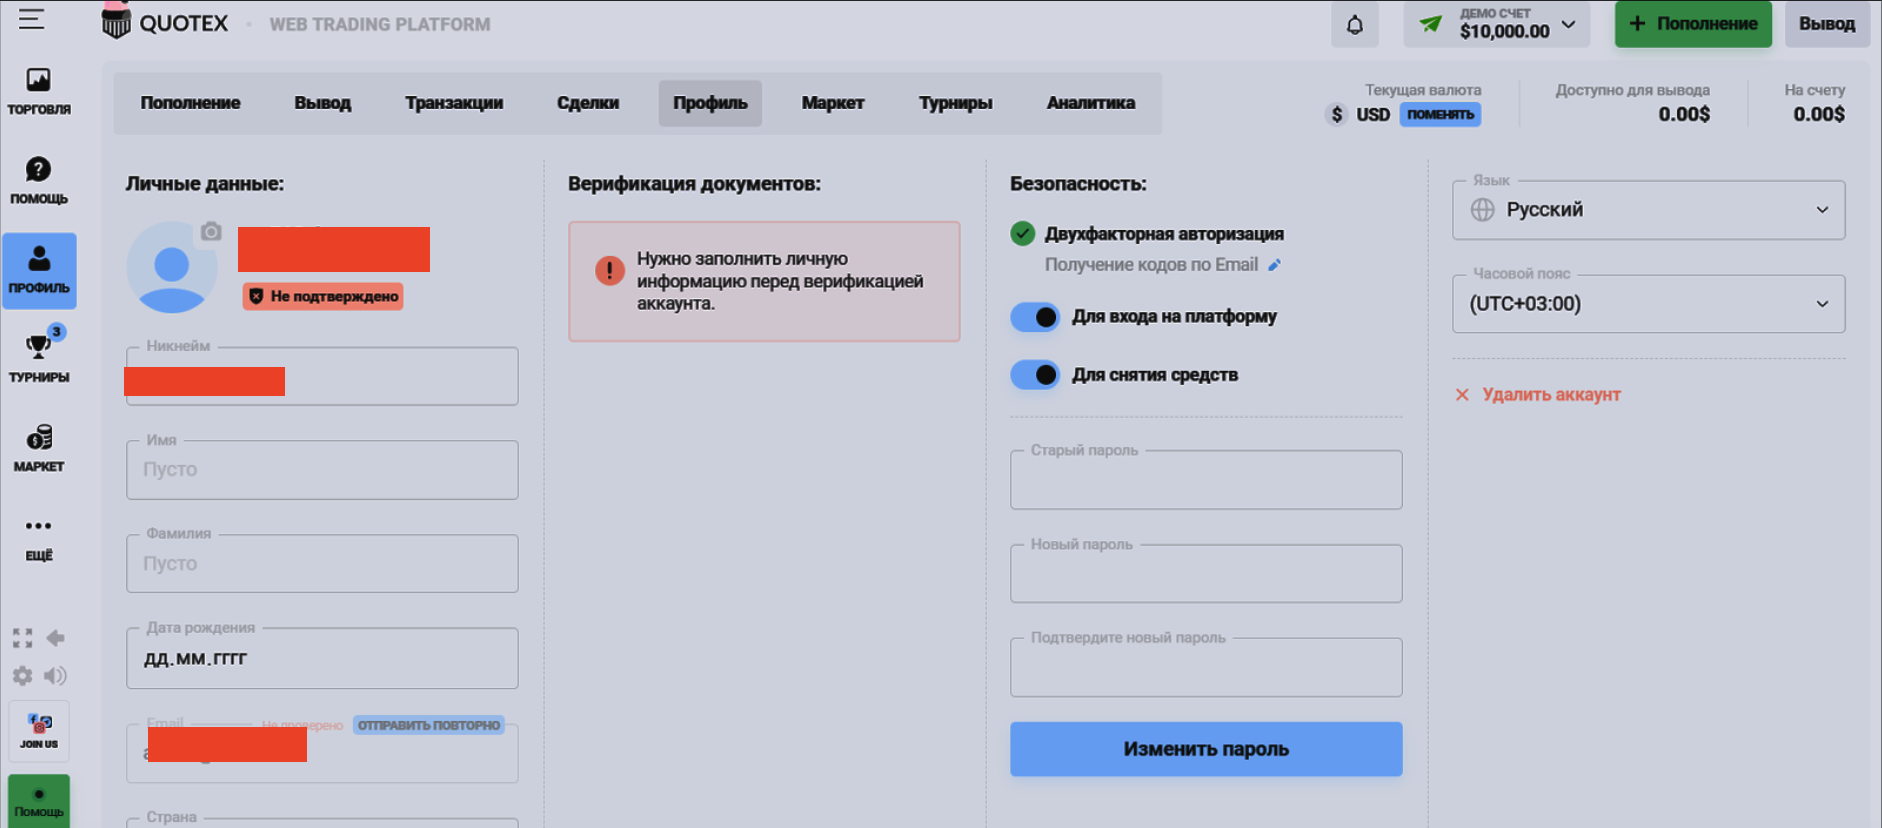
Task: Focus the Никнейм input field
Action: (322, 376)
